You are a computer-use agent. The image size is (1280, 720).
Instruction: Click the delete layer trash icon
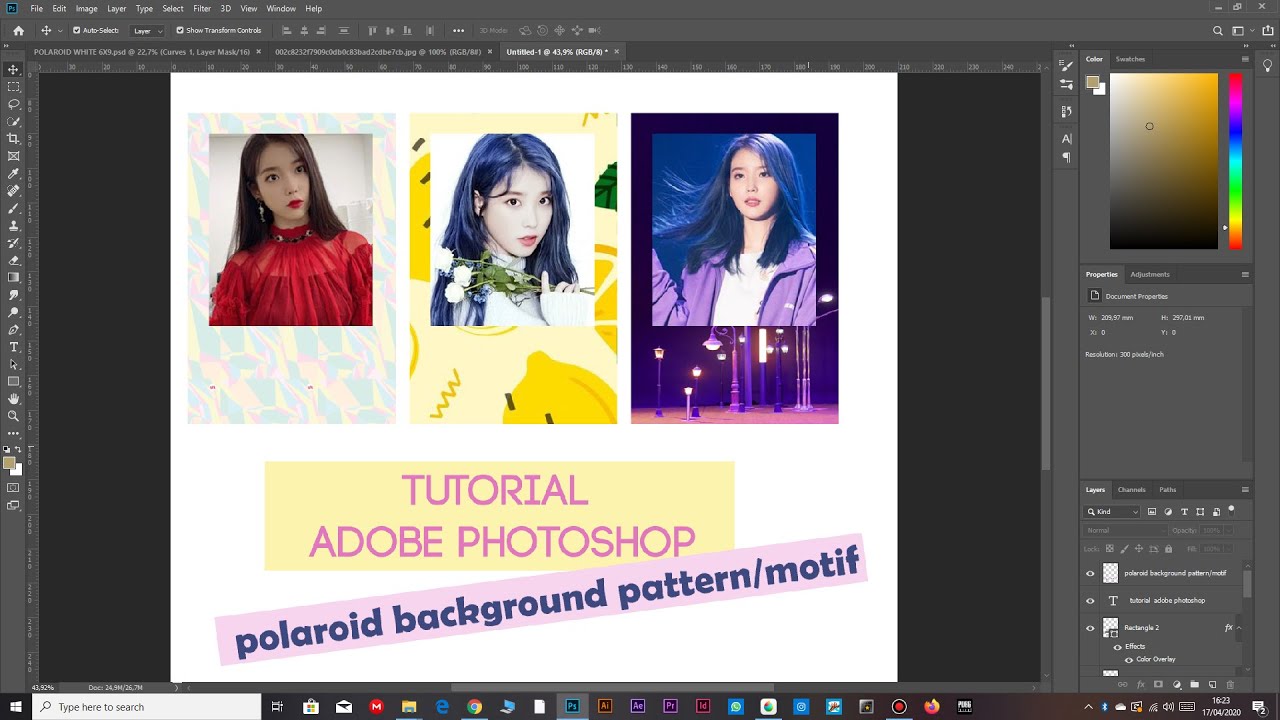coord(1230,684)
